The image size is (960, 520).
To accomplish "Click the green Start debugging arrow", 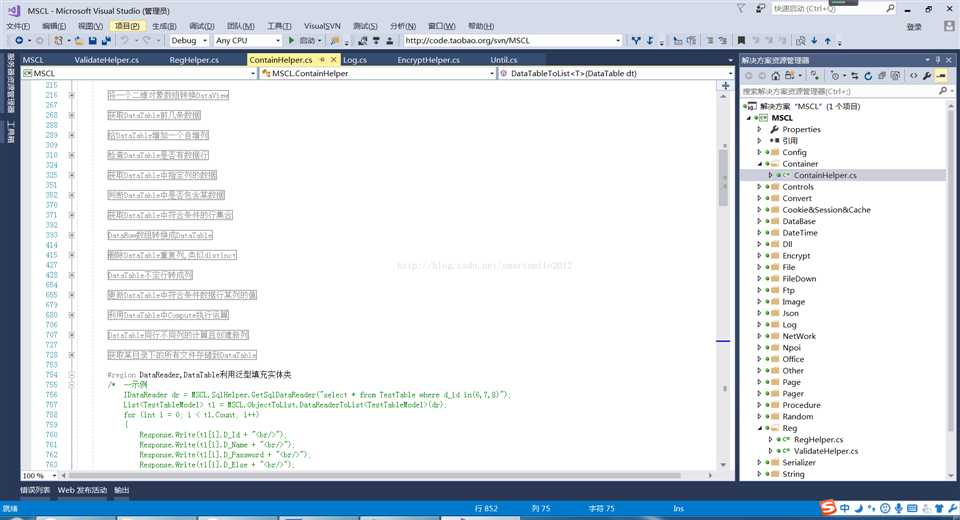I will click(x=291, y=40).
